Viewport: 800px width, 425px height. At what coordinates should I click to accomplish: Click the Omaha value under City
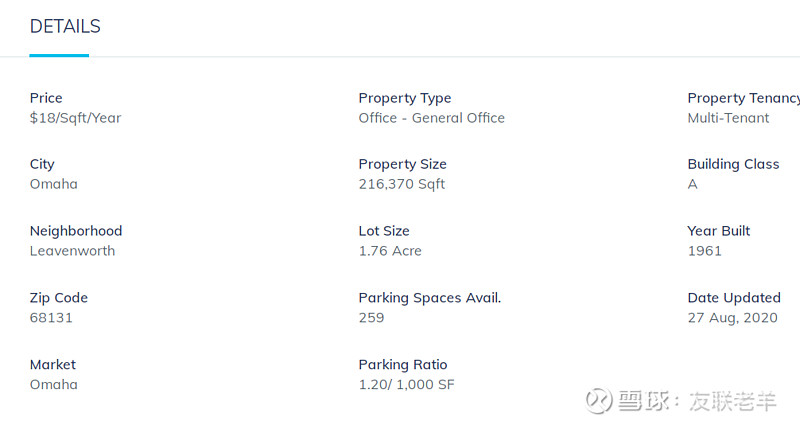53,184
